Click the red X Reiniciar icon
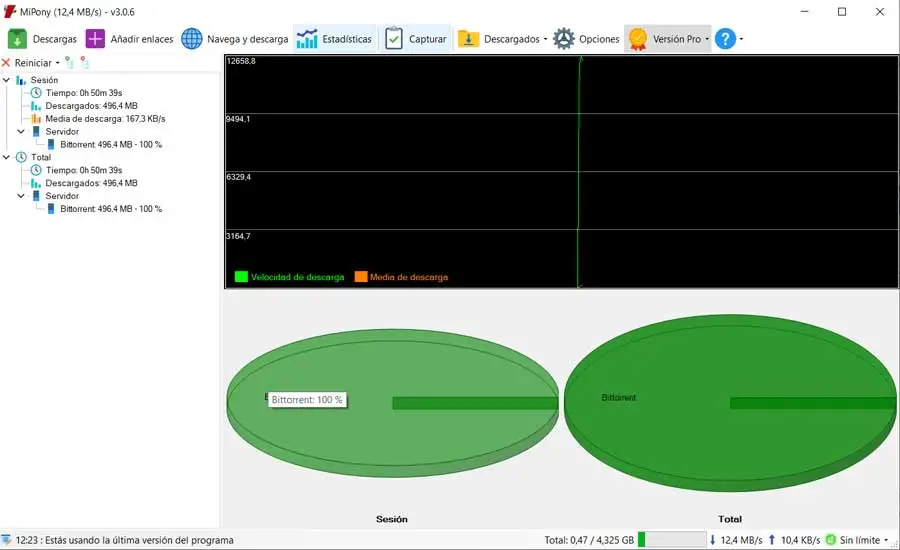900x550 pixels. [6, 63]
